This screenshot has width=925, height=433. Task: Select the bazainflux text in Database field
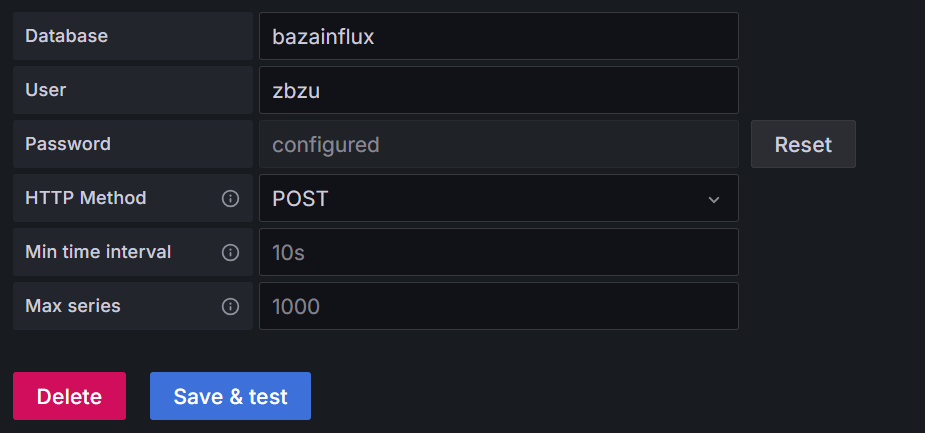pyautogui.click(x=323, y=37)
